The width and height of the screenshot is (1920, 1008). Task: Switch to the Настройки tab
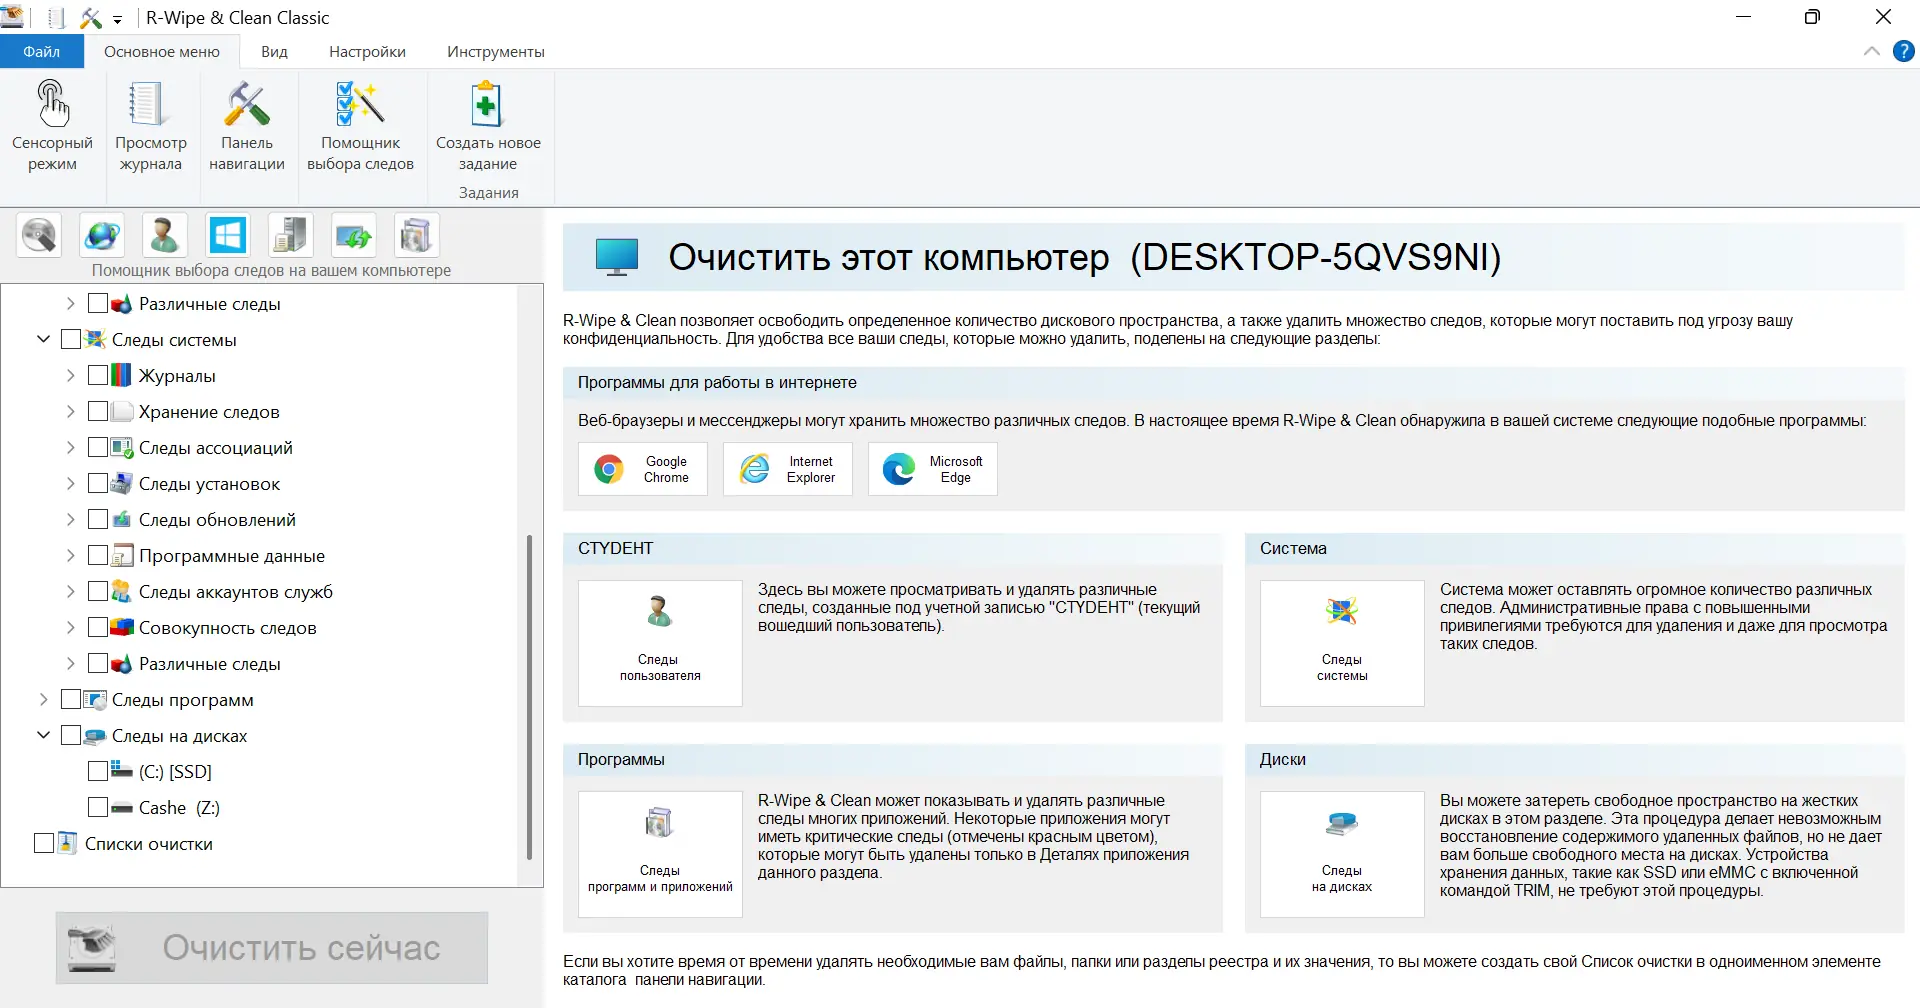[366, 51]
